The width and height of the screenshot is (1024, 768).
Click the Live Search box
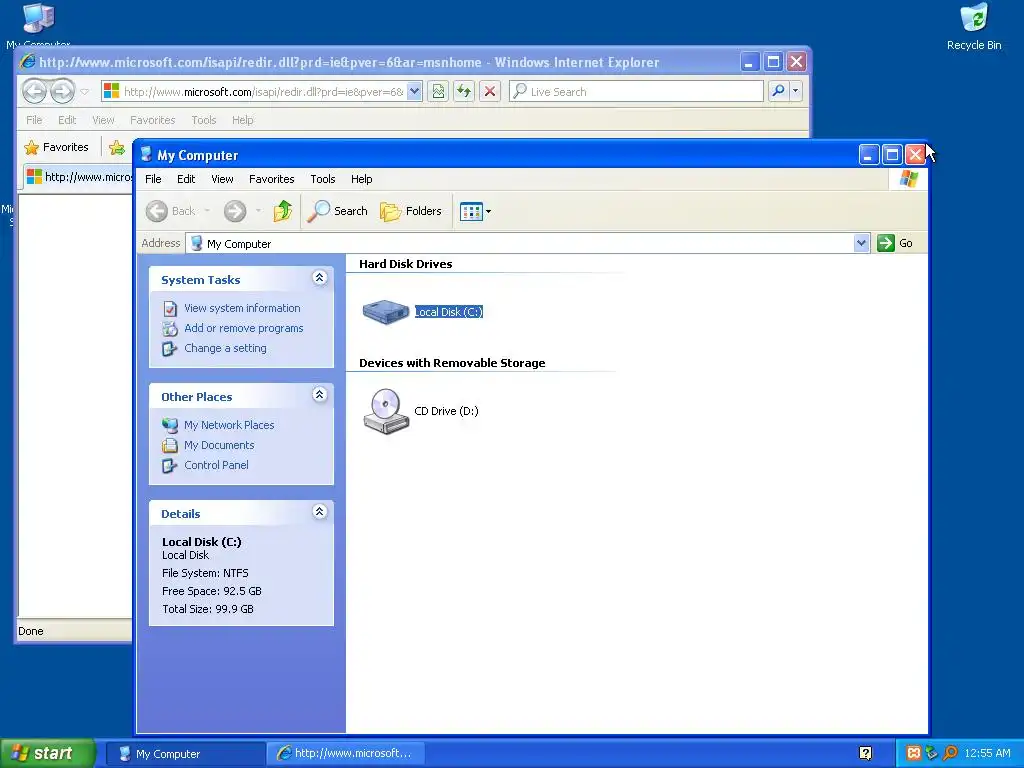(636, 91)
